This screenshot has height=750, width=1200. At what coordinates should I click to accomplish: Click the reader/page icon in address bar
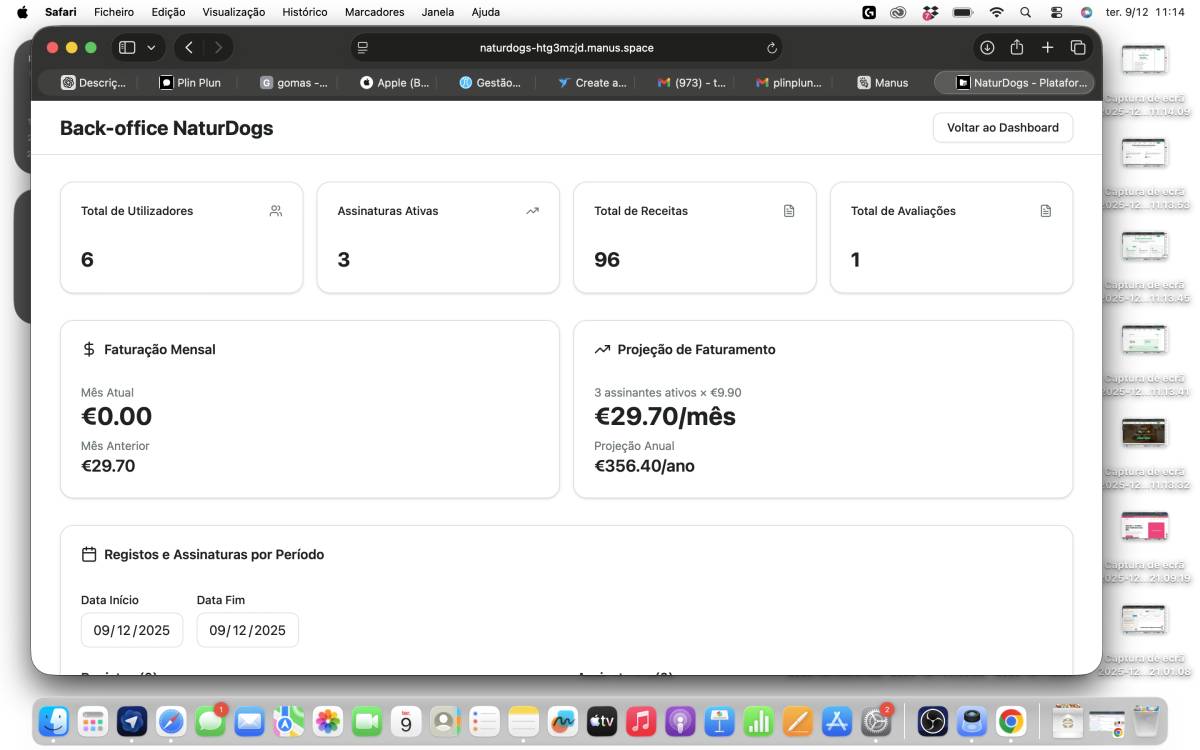click(363, 48)
